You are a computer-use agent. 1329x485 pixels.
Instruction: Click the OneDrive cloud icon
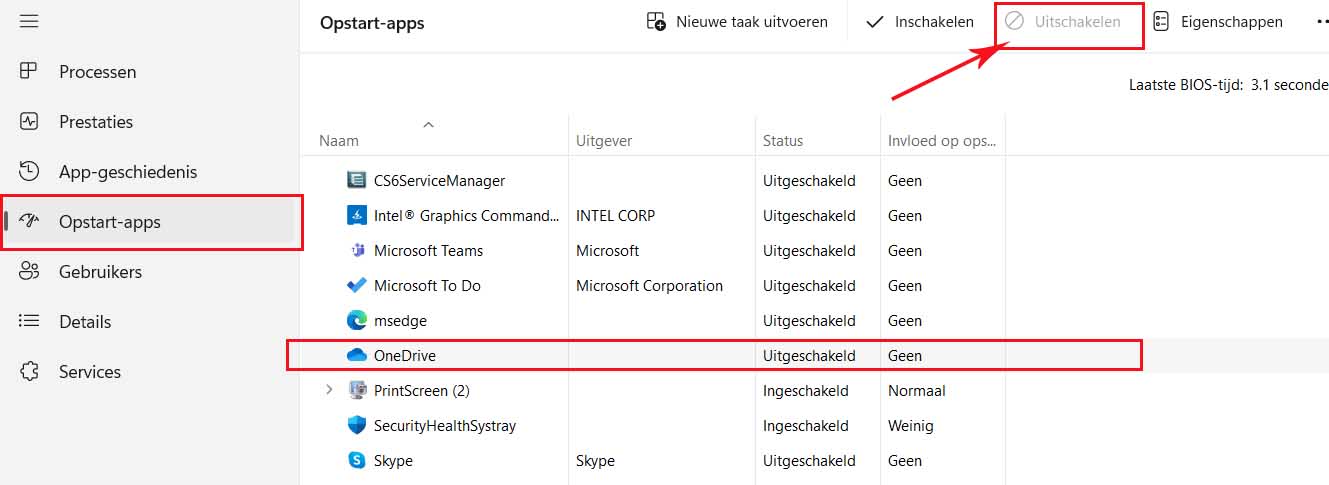[x=356, y=355]
